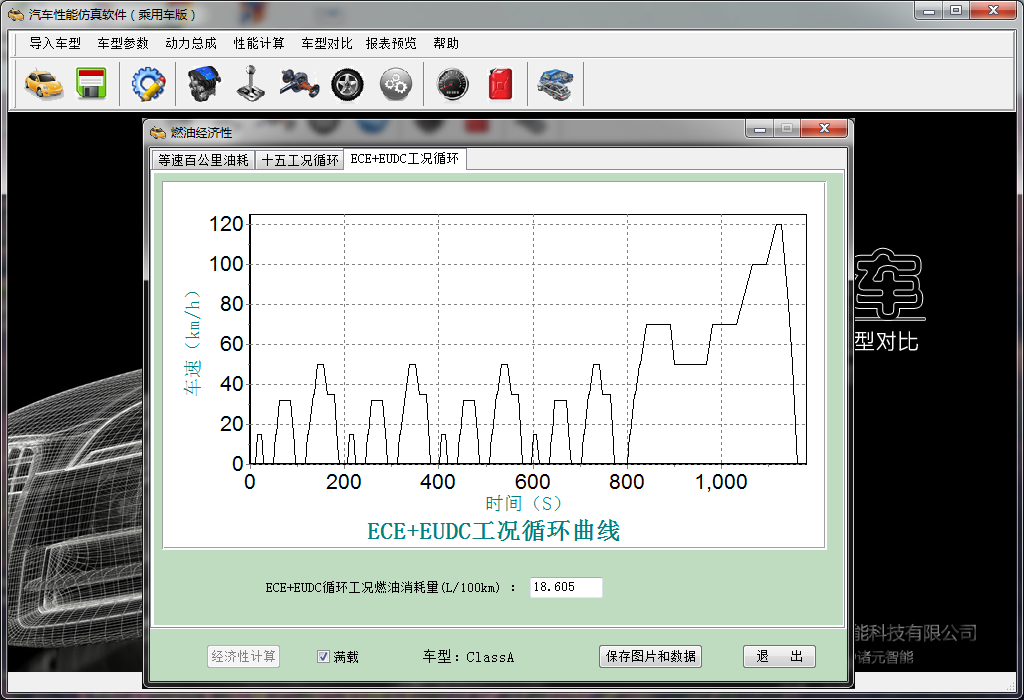Click the fuel economy dialog title icon
The image size is (1024, 700).
coord(157,133)
